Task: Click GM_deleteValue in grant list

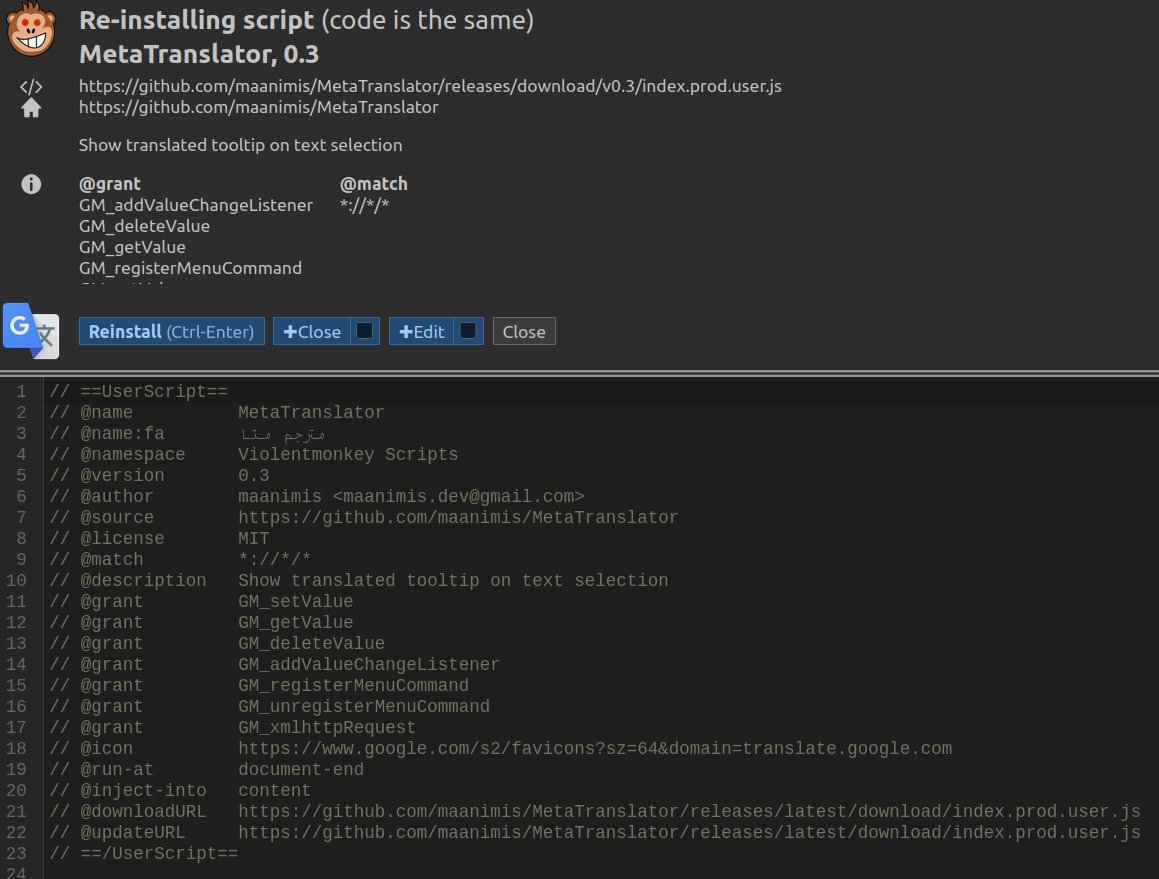Action: 144,226
